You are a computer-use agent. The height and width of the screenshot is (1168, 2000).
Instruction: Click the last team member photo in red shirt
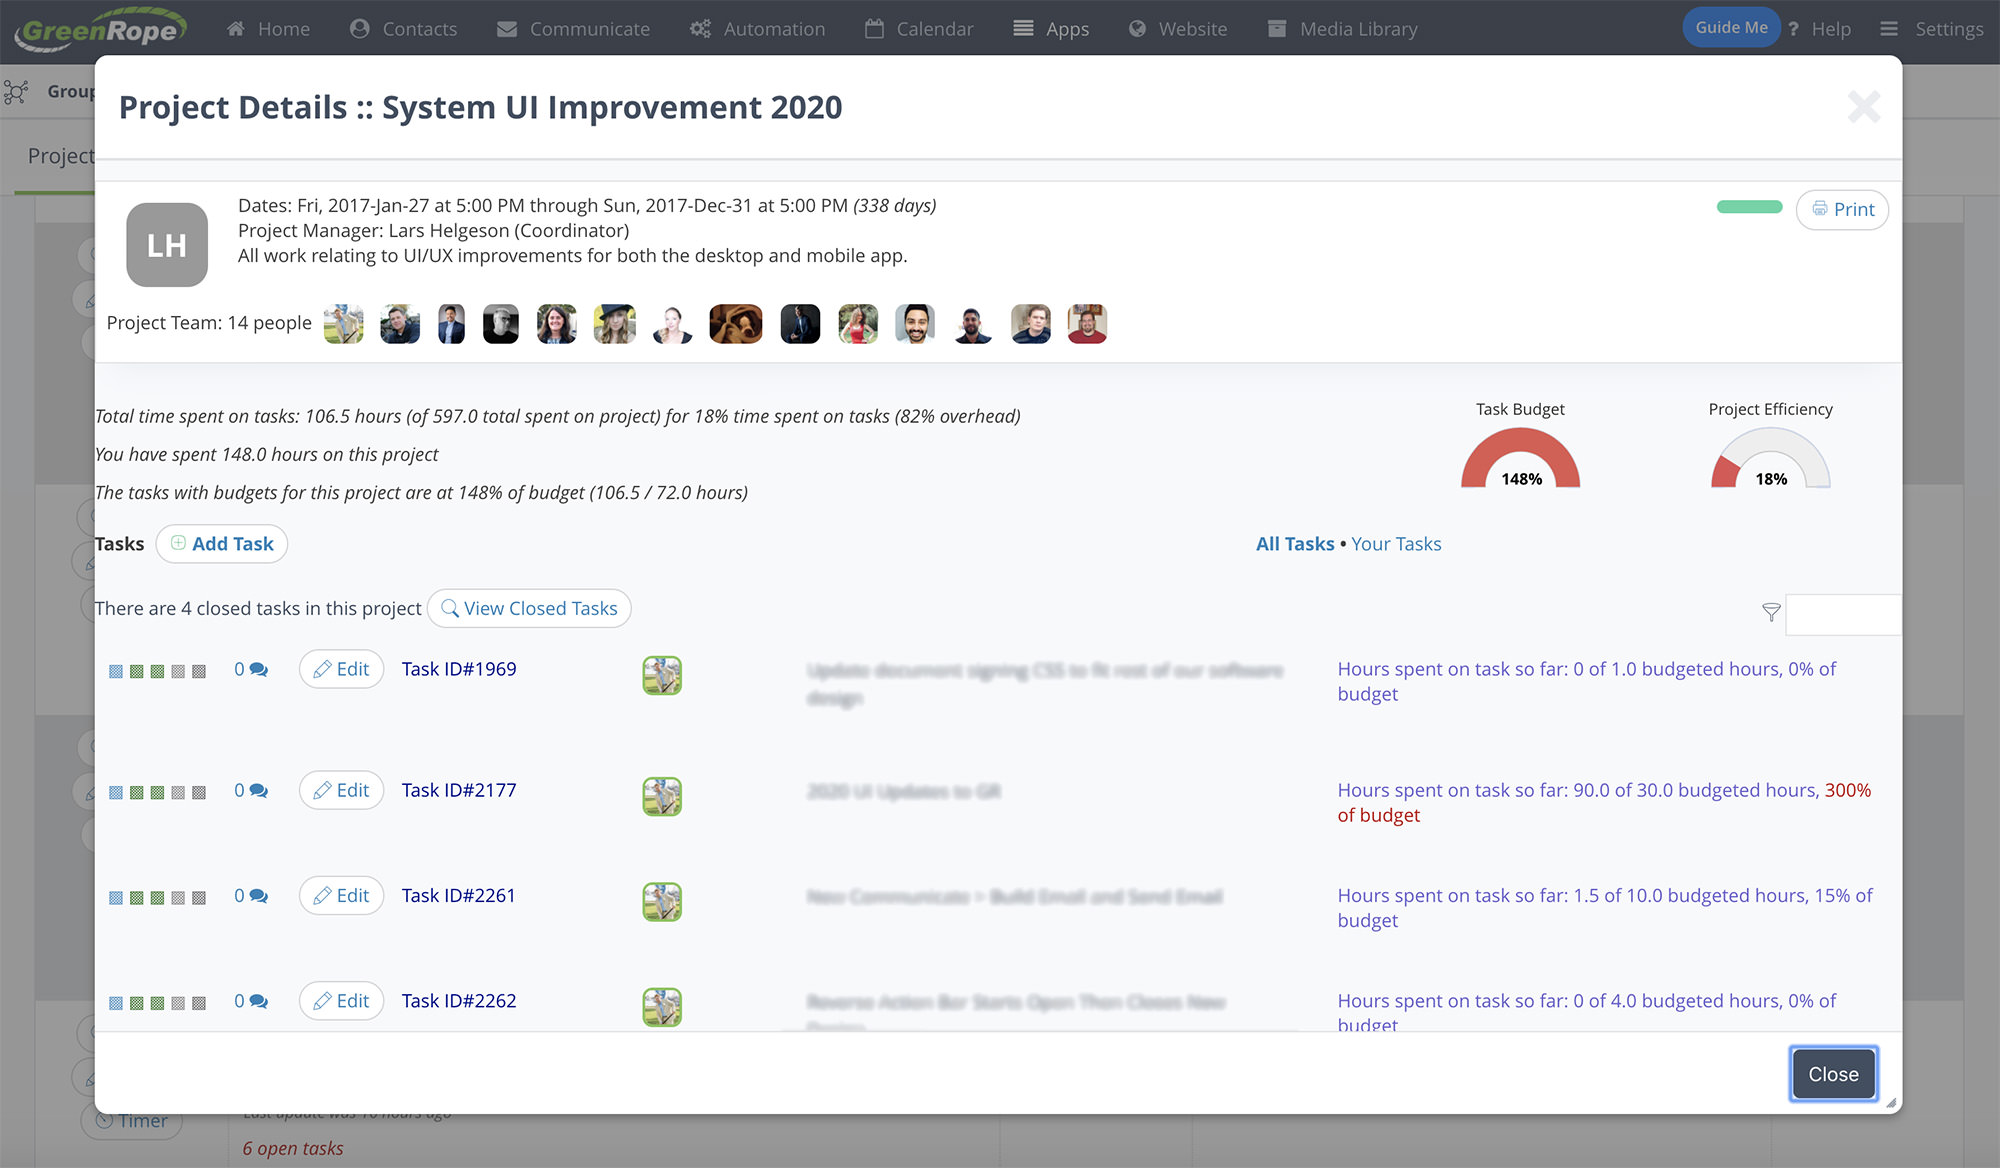(1087, 324)
